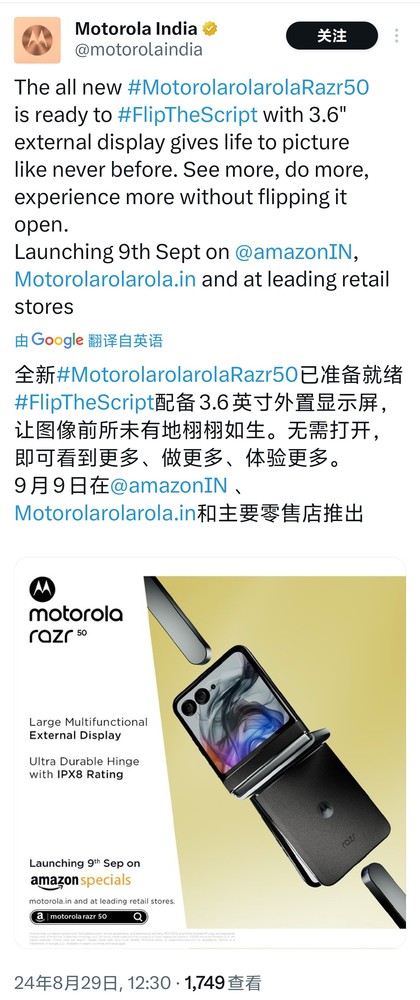Click the gold verified badge

(210, 29)
